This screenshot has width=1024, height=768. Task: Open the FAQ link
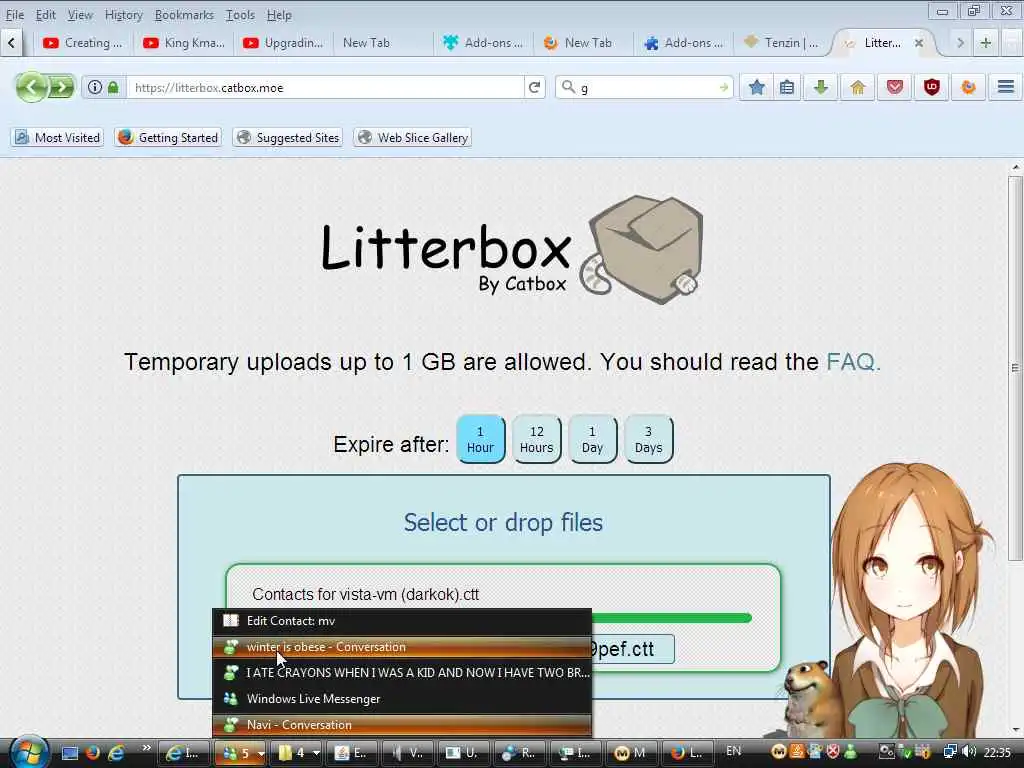853,362
